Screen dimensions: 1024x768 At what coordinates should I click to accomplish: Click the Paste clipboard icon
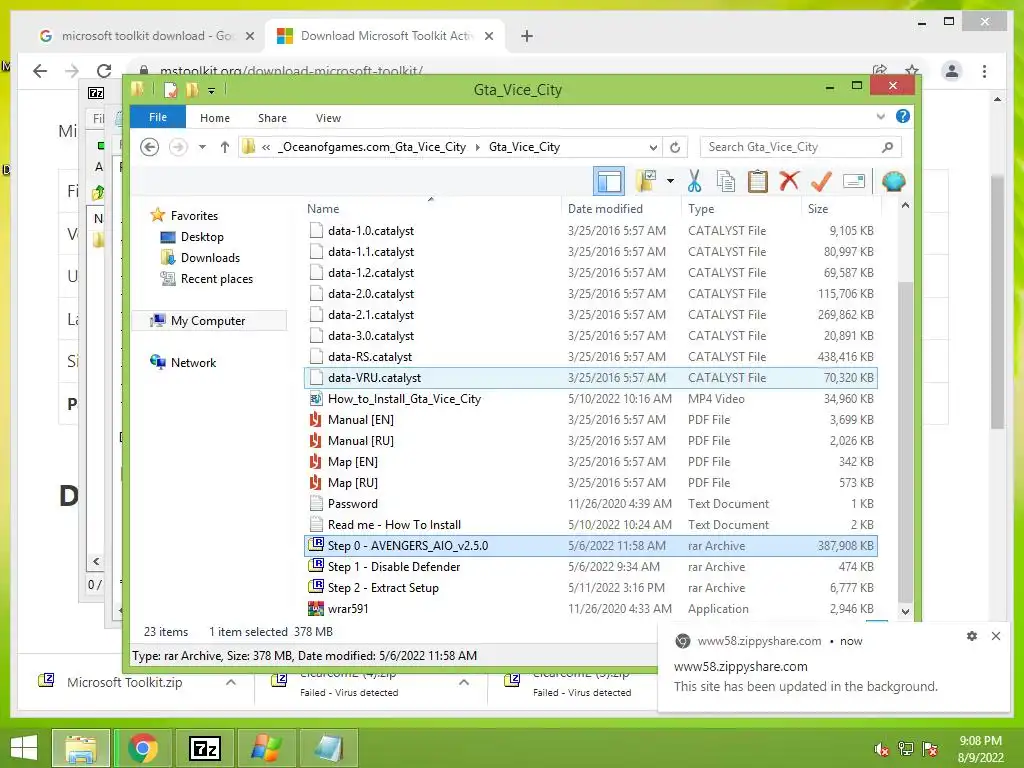758,181
